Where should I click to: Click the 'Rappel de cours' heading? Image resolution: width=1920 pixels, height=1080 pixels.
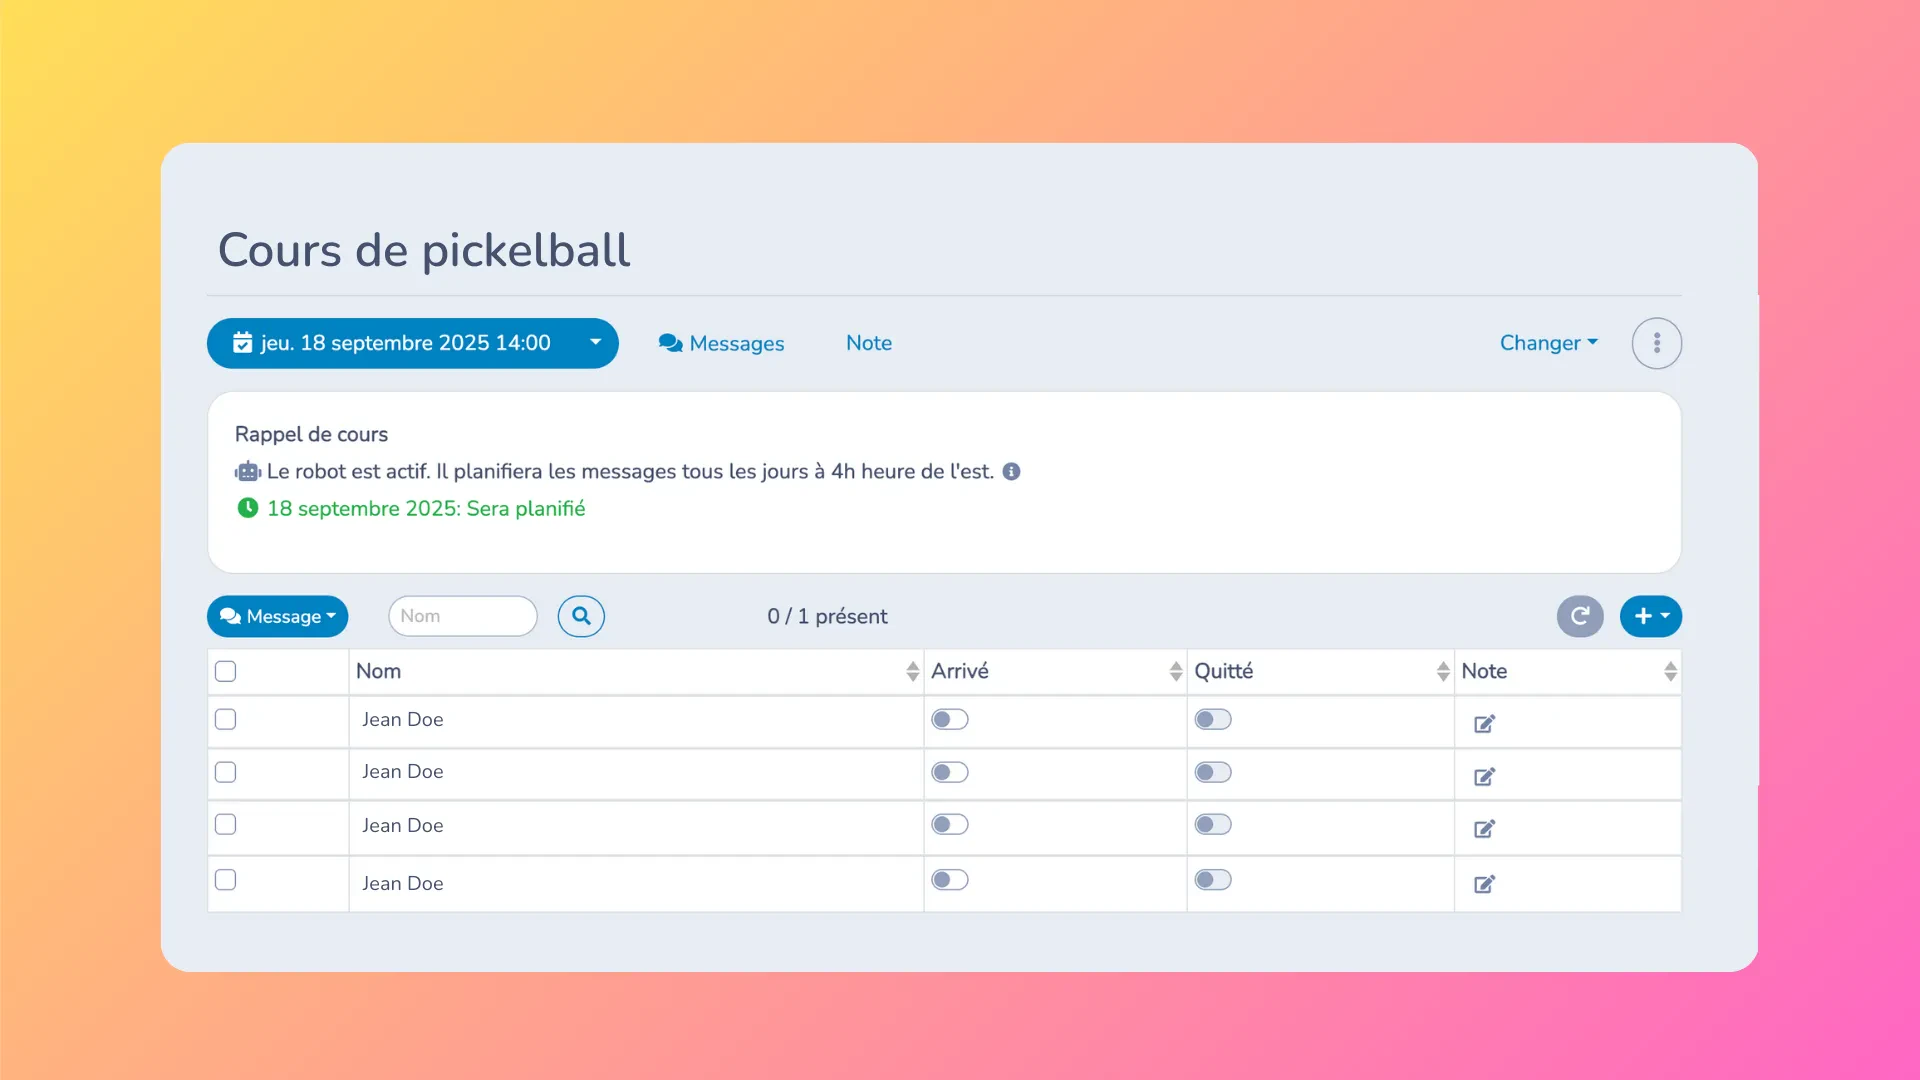click(311, 434)
